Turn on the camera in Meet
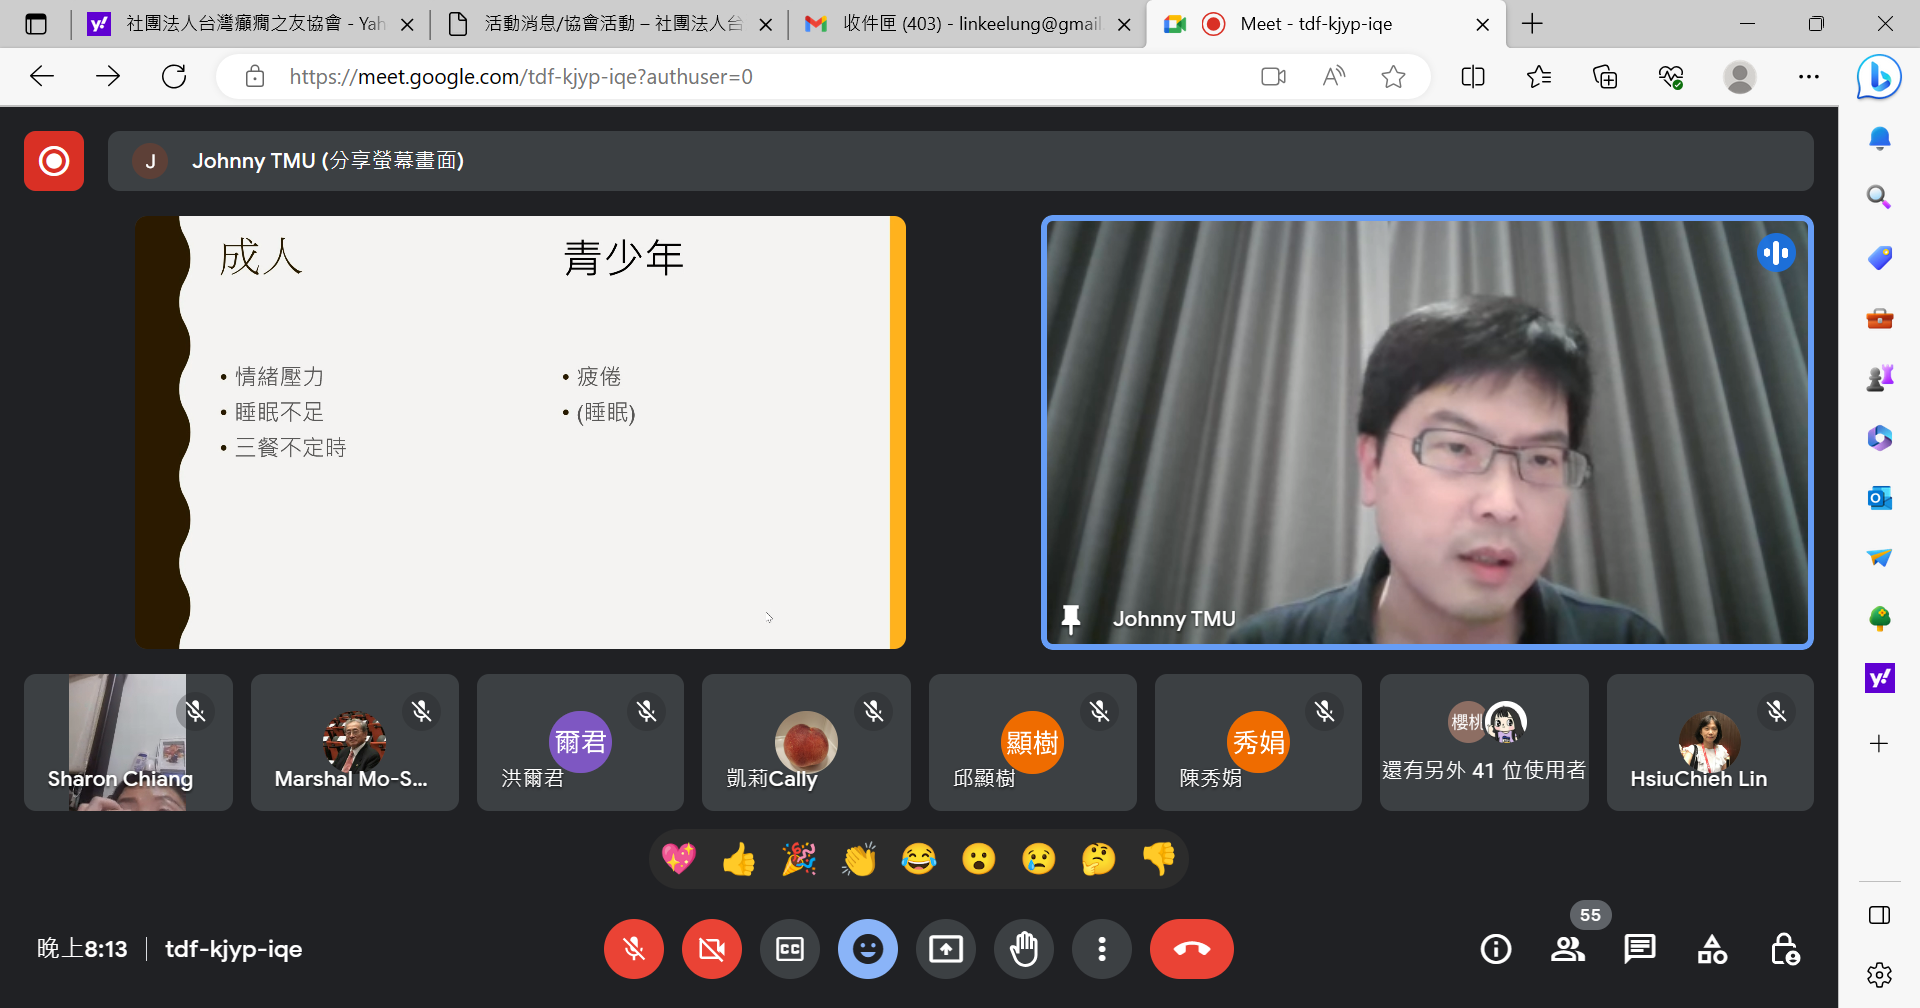Screen dimensions: 1920x1008 pos(712,949)
